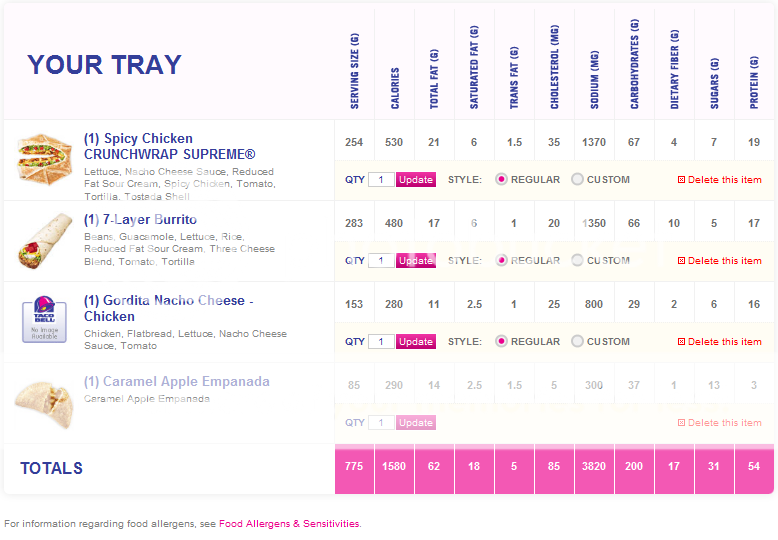Focus the Gordita quantity input box

tap(381, 342)
